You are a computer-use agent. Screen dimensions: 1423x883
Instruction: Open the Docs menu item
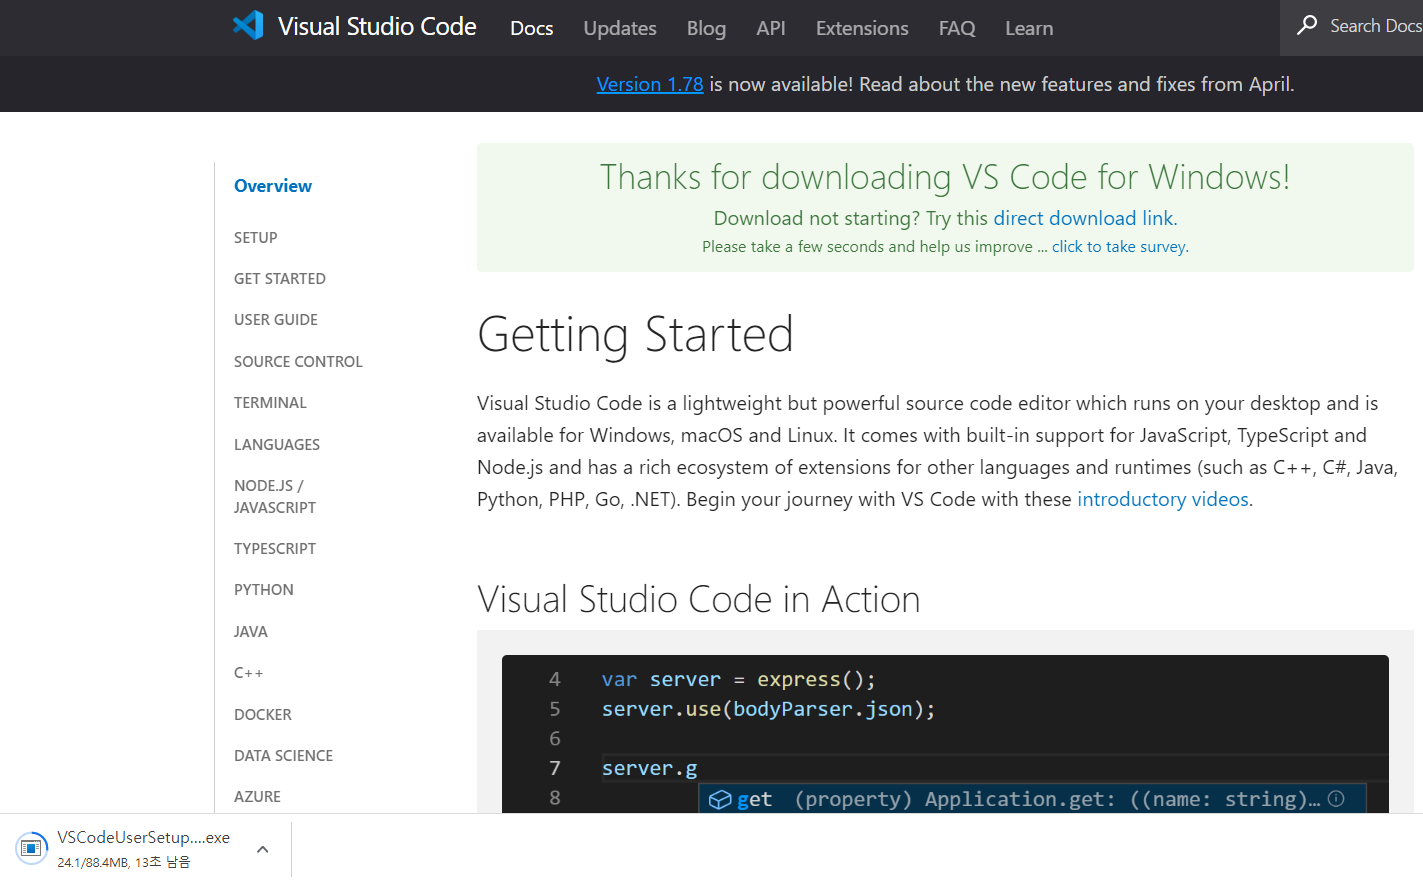[x=531, y=28]
